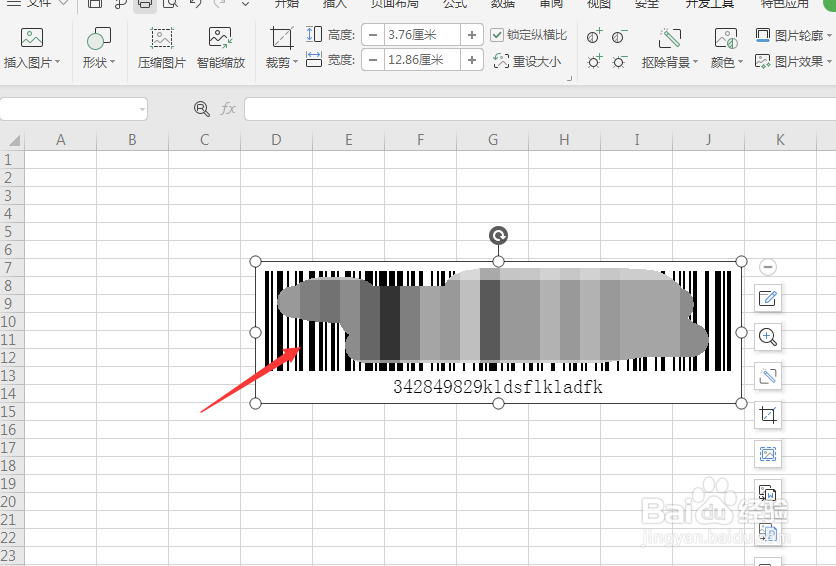Screen dimensions: 836x566
Task: Decrease picture contrast icon
Action: 619,37
